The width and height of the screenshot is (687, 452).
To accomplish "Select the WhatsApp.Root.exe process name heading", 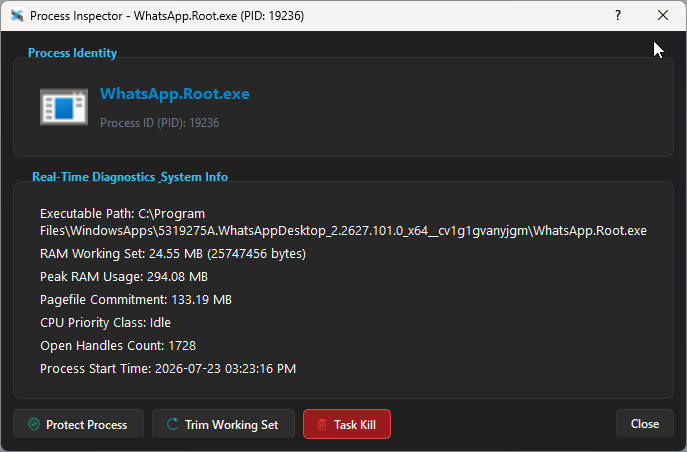I will [x=175, y=94].
